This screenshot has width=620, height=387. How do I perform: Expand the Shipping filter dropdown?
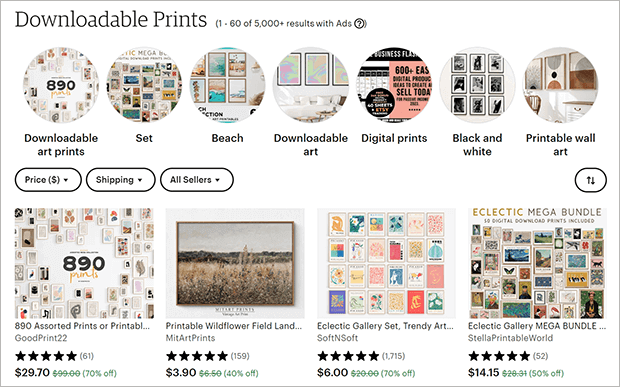(x=121, y=180)
